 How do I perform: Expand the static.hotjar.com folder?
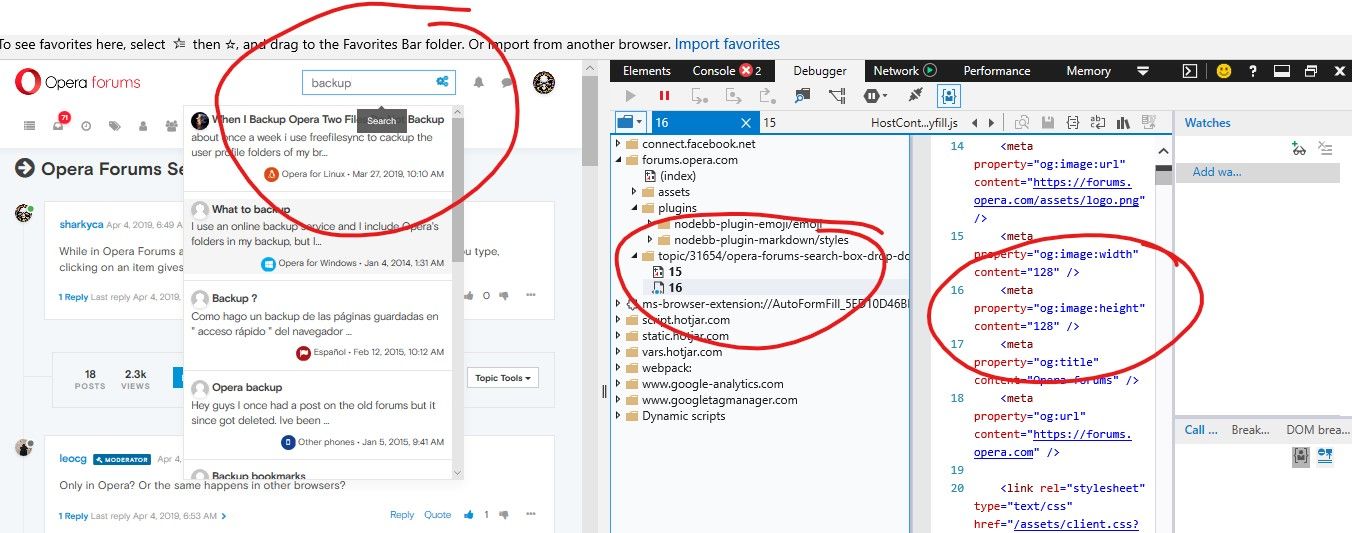618,336
